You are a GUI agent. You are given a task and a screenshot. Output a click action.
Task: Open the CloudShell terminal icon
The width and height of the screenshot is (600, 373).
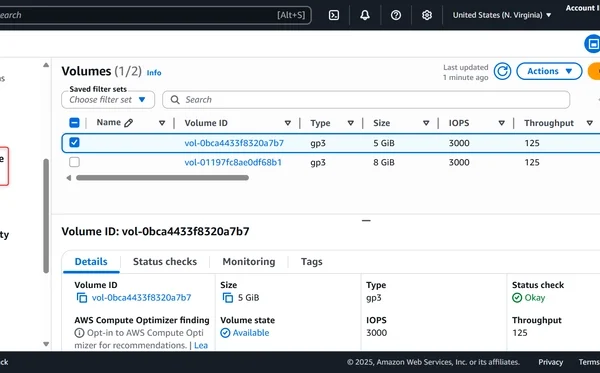point(334,15)
